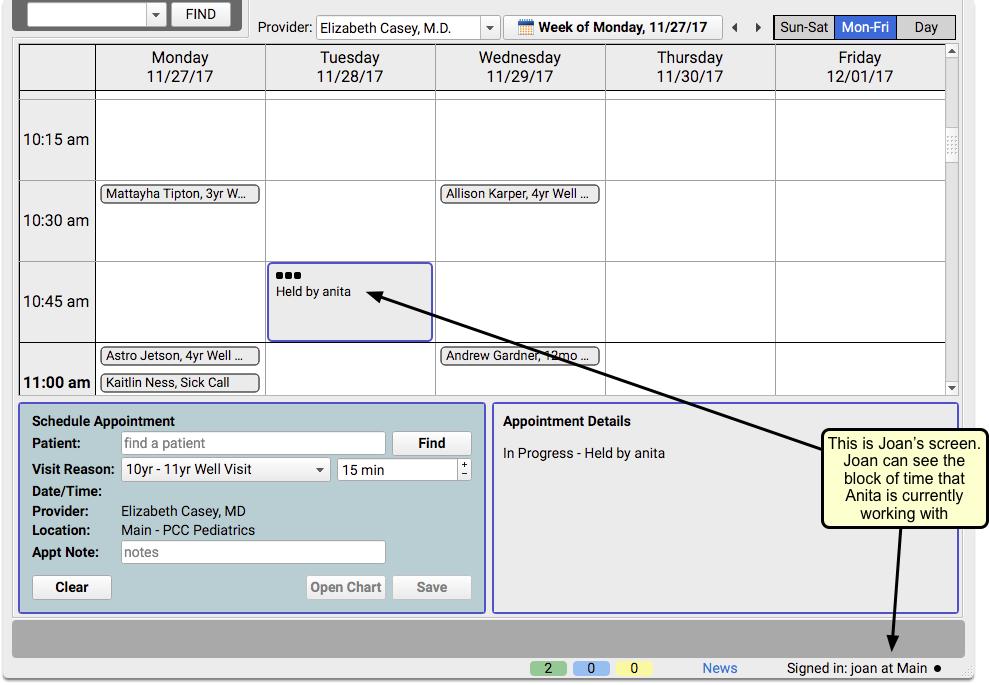Image resolution: width=989 pixels, height=685 pixels.
Task: Click the Open Chart button
Action: click(x=346, y=587)
